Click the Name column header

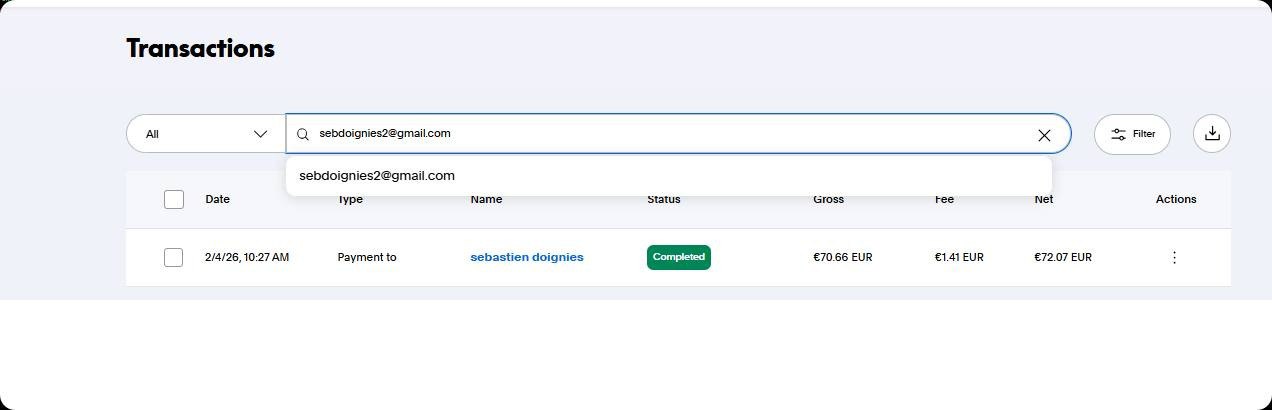point(486,199)
